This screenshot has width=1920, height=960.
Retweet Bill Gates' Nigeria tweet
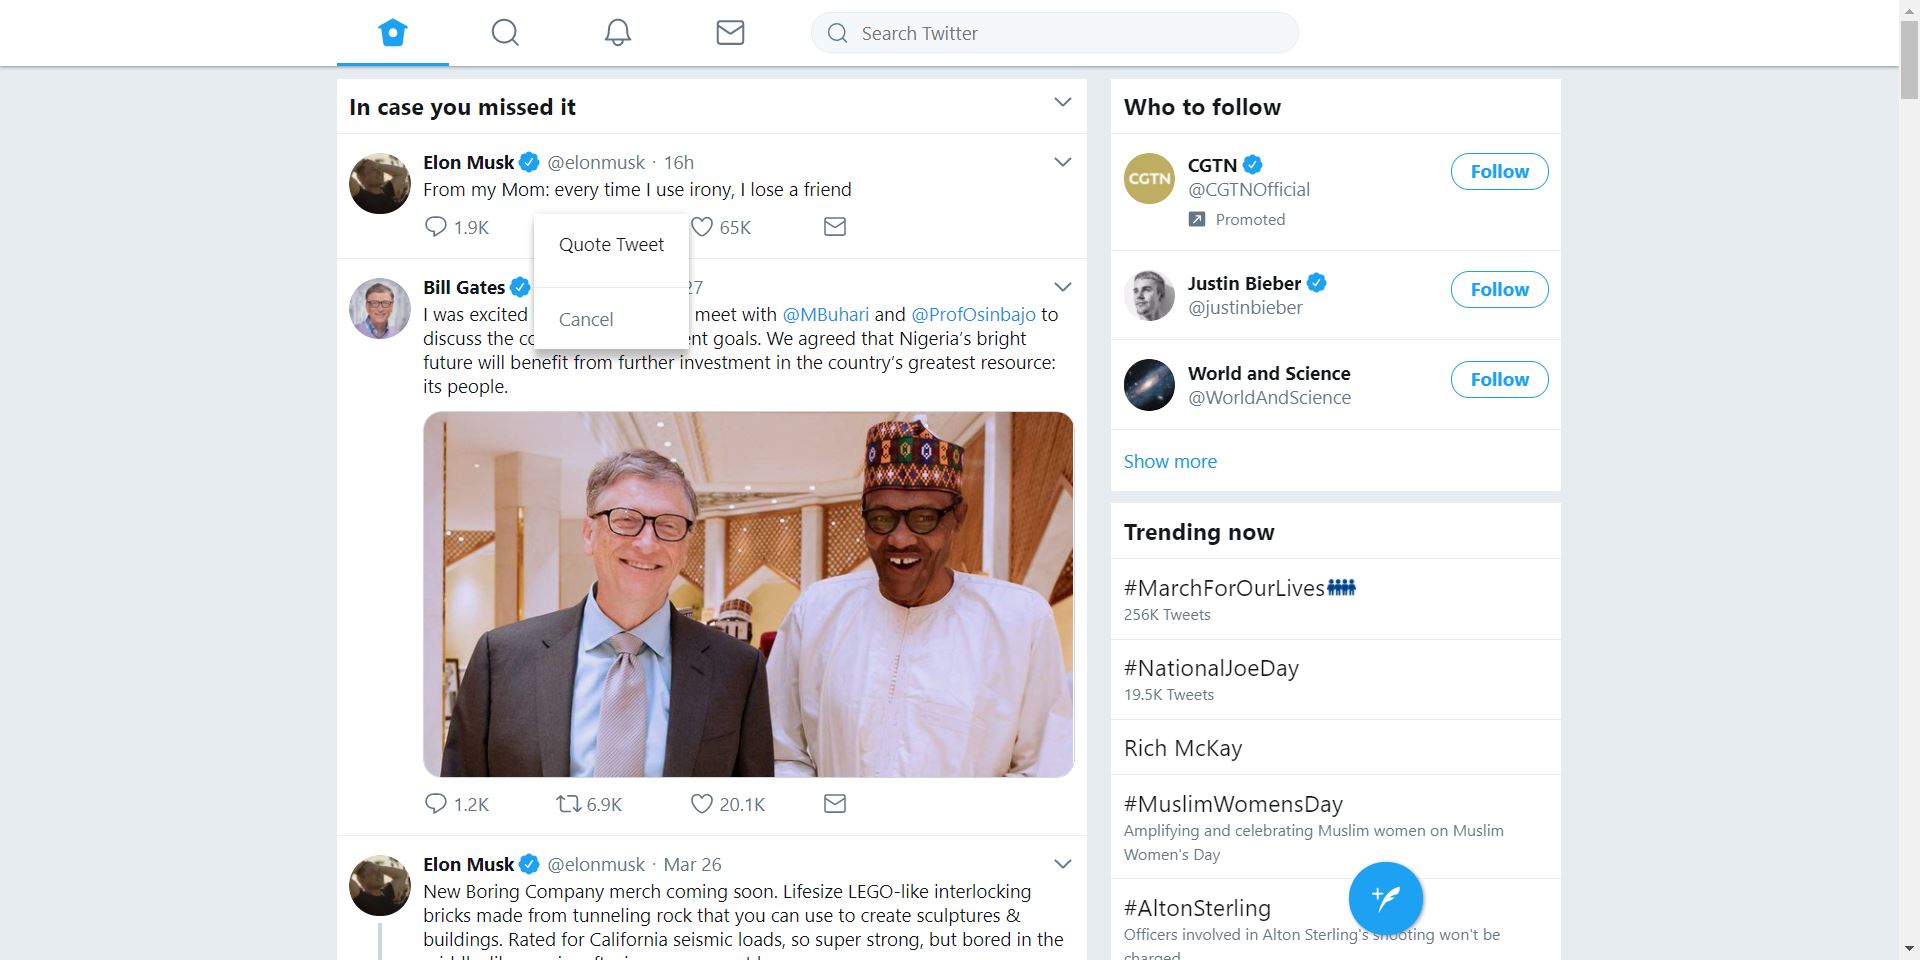coord(569,804)
